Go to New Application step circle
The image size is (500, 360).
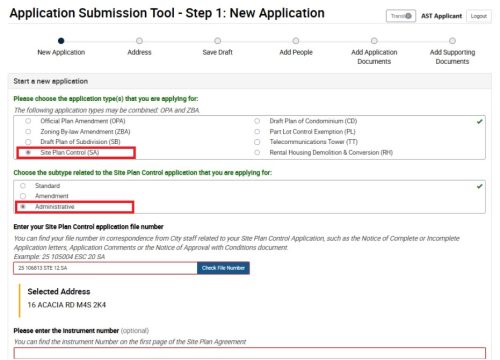click(x=61, y=41)
